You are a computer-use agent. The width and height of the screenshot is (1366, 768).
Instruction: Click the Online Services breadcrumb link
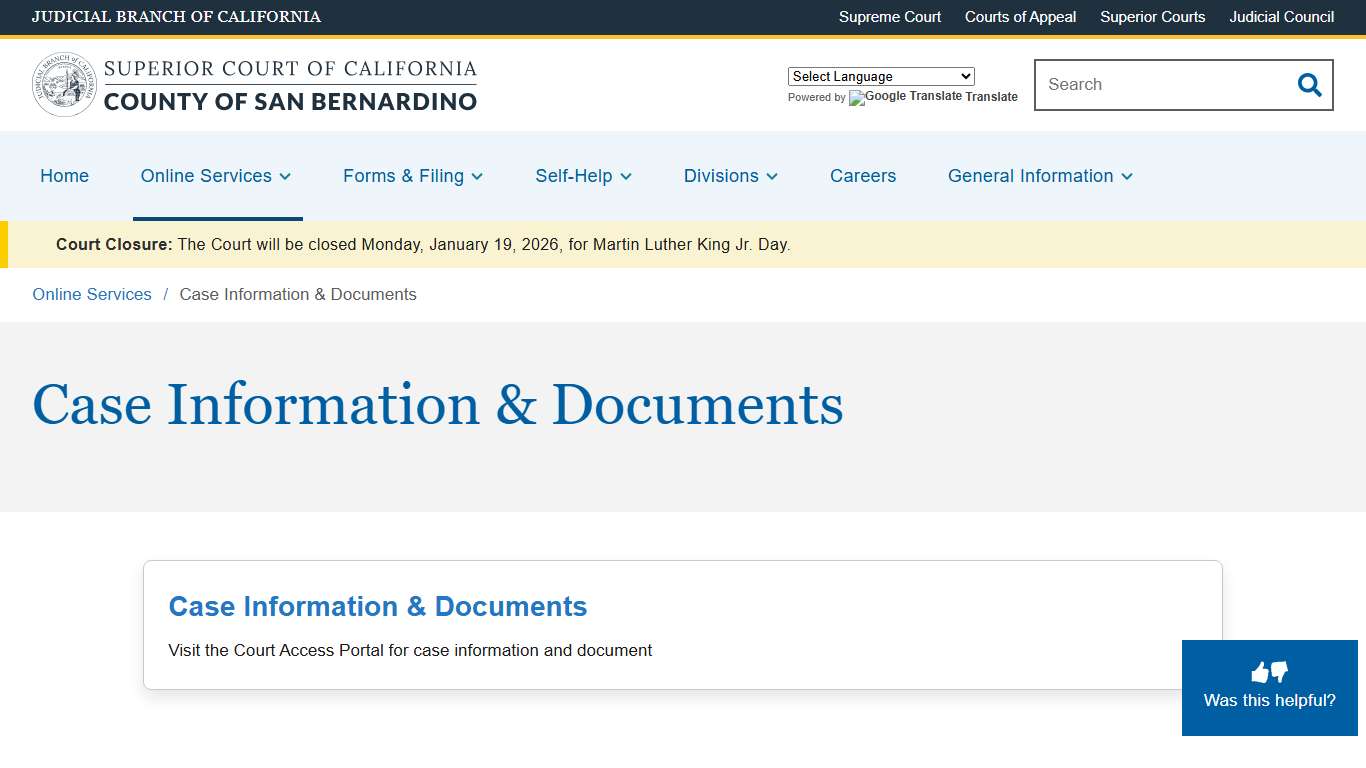(x=91, y=294)
